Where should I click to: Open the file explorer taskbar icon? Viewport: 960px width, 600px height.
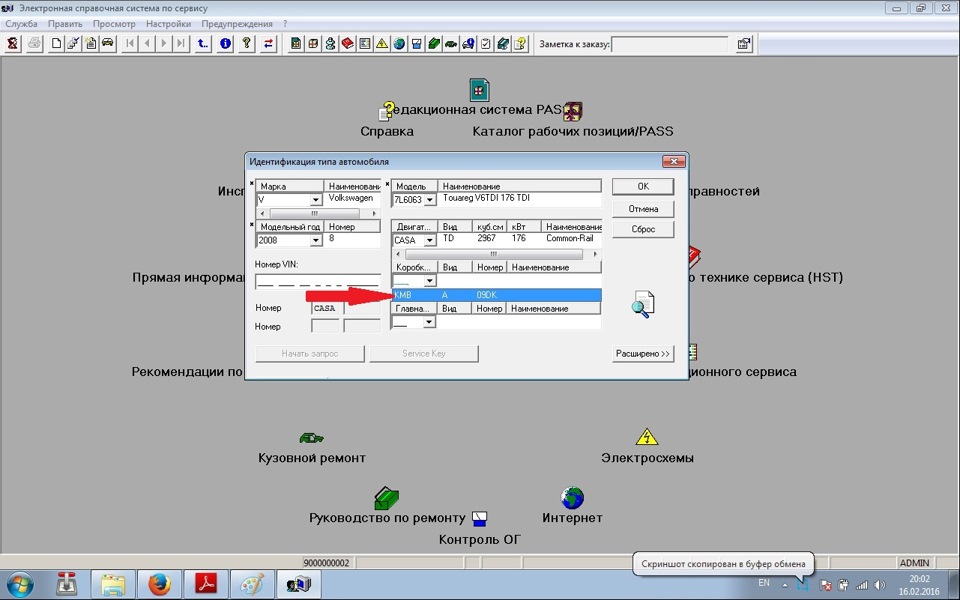[113, 584]
